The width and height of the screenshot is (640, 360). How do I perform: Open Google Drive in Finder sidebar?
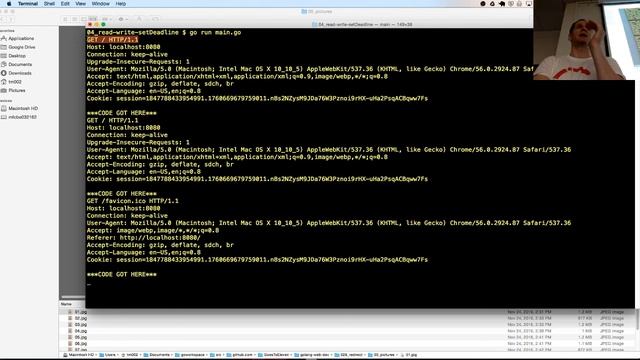pyautogui.click(x=22, y=47)
